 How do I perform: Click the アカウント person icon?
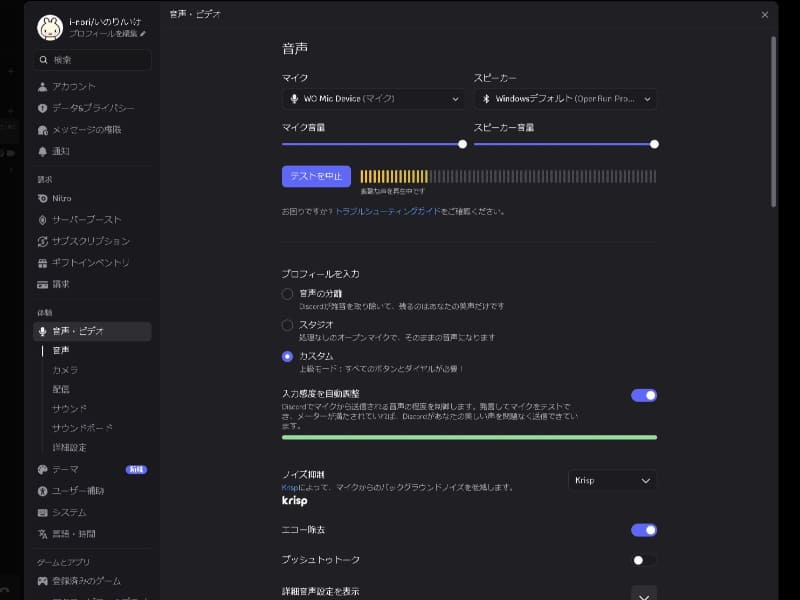[x=42, y=87]
